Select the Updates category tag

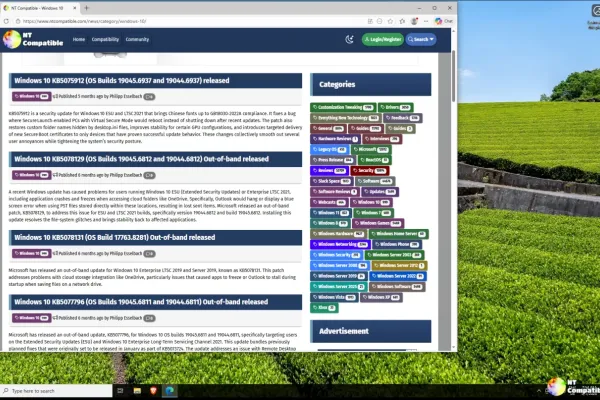coord(380,191)
